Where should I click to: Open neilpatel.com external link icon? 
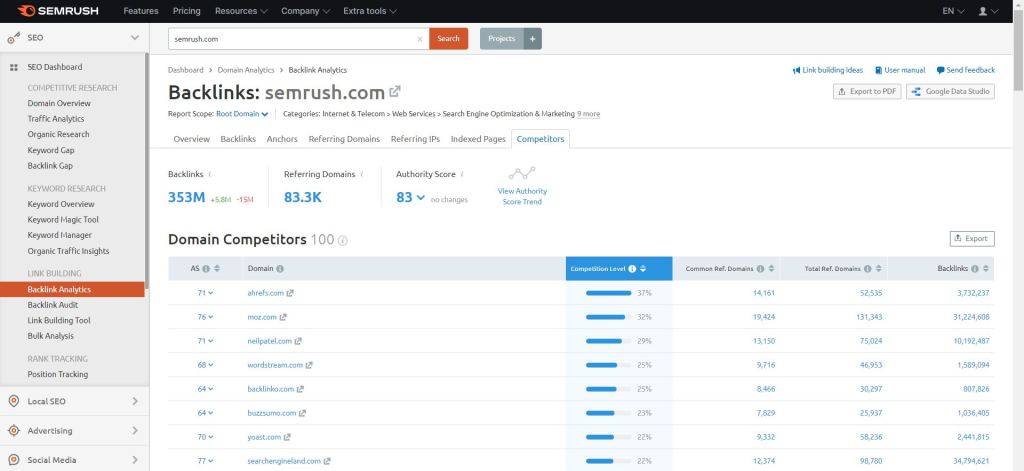coord(298,341)
